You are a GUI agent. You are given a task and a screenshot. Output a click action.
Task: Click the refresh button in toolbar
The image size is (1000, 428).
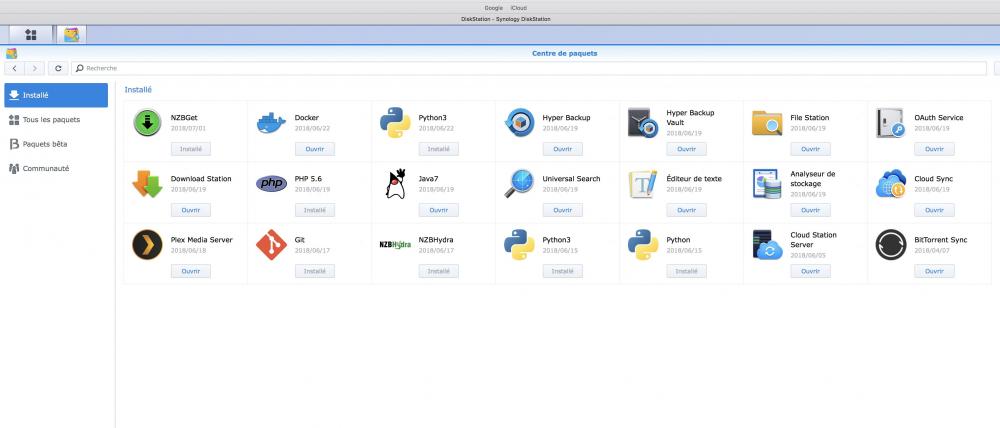[x=59, y=68]
